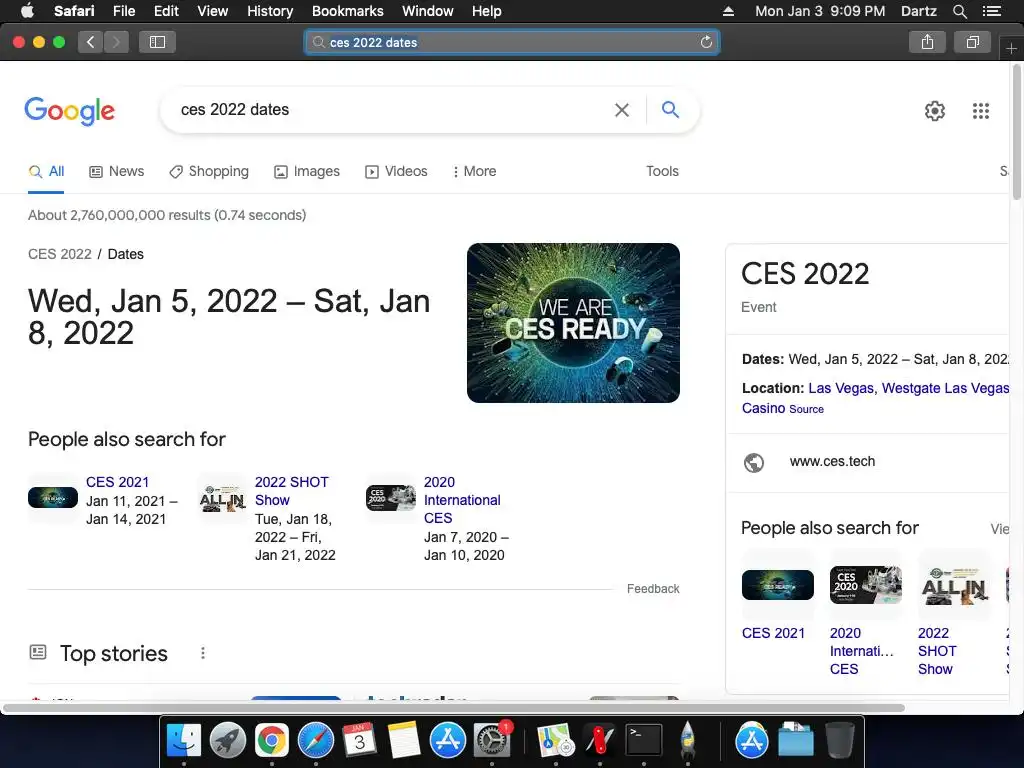Select the All results tab
Viewport: 1024px width, 768px height.
pyautogui.click(x=46, y=171)
